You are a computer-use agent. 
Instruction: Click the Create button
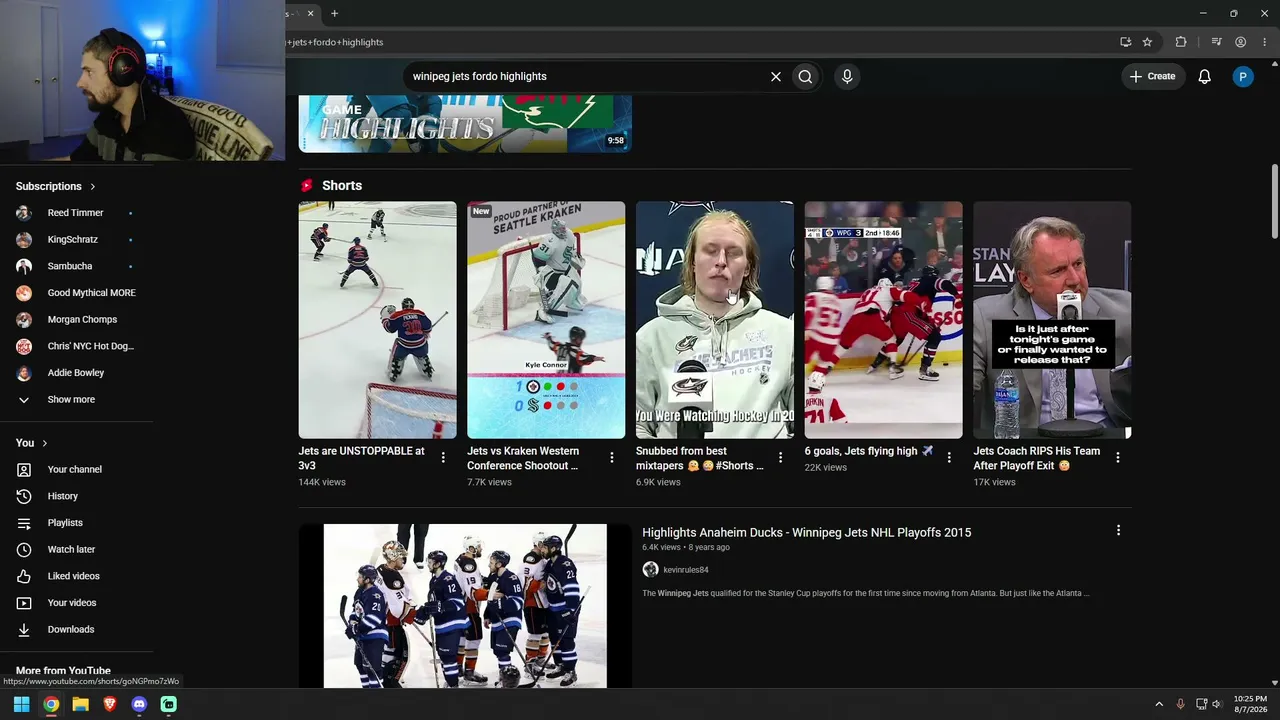(1153, 76)
